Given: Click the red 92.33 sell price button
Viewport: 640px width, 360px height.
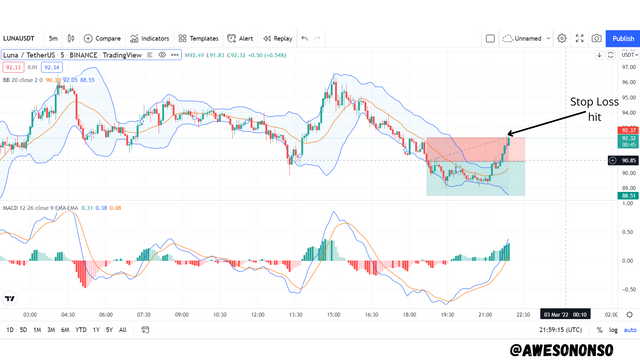Looking at the screenshot, I should pyautogui.click(x=13, y=67).
